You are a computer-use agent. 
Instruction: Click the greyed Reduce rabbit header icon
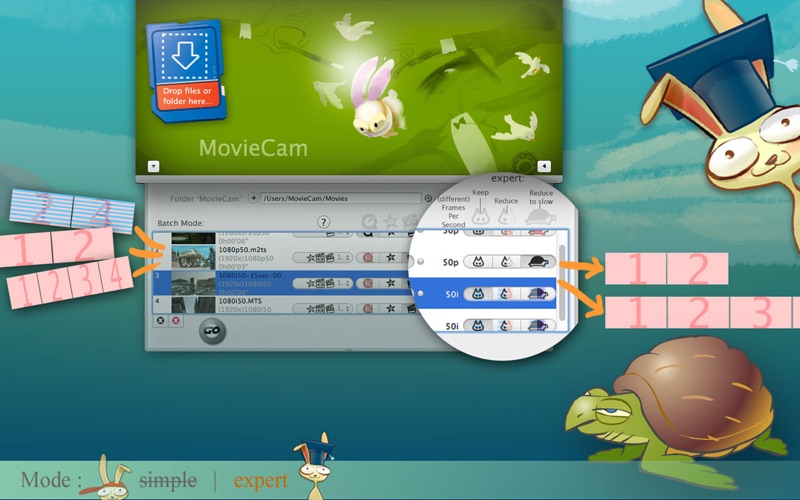[506, 216]
